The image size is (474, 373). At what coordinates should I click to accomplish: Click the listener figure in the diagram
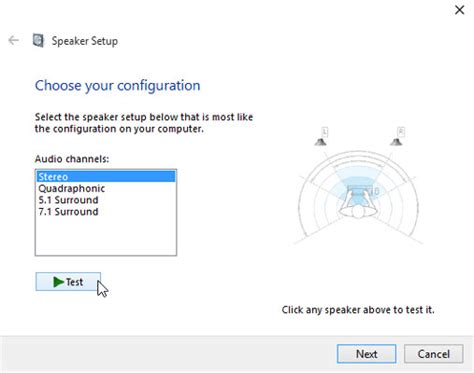coord(358,205)
